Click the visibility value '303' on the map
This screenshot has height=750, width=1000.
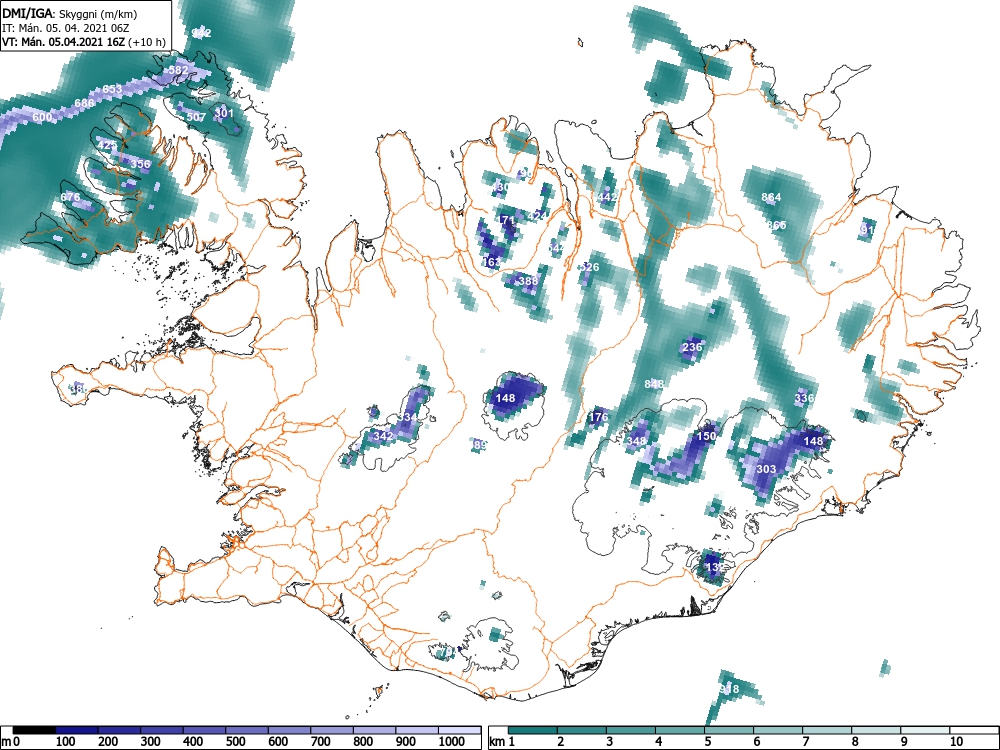(766, 469)
